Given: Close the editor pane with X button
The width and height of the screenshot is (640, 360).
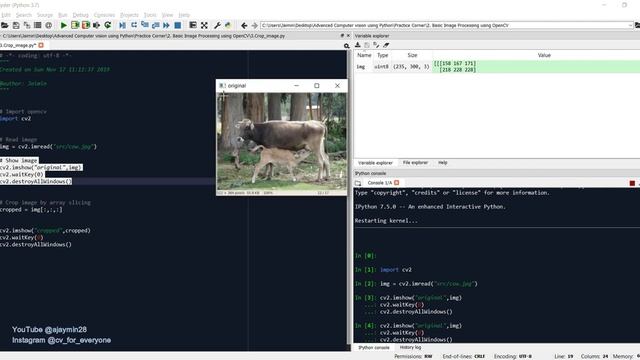Looking at the screenshot, I should pos(348,36).
